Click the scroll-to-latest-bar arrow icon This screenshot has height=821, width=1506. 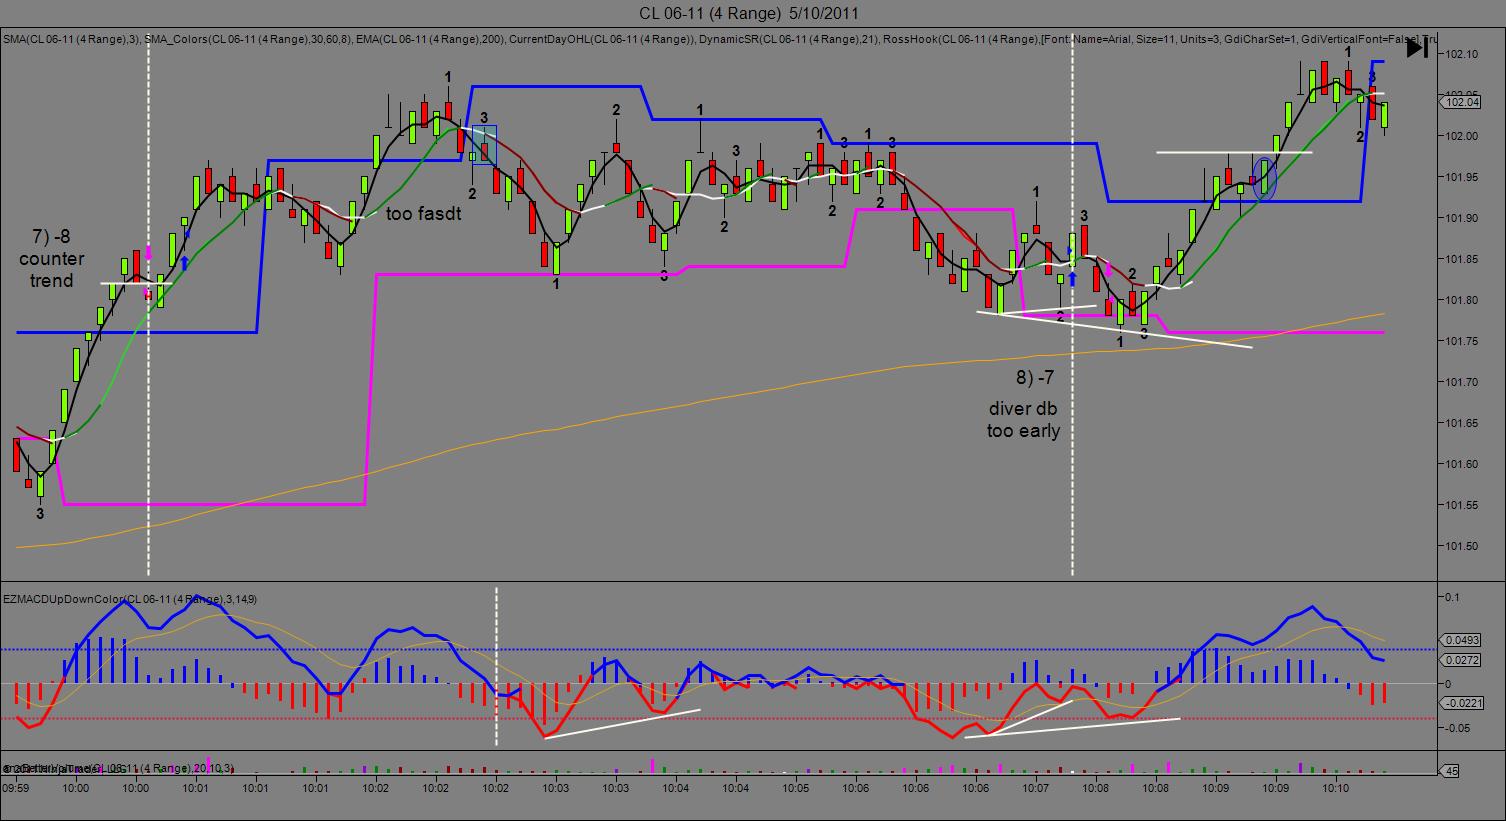point(1417,47)
